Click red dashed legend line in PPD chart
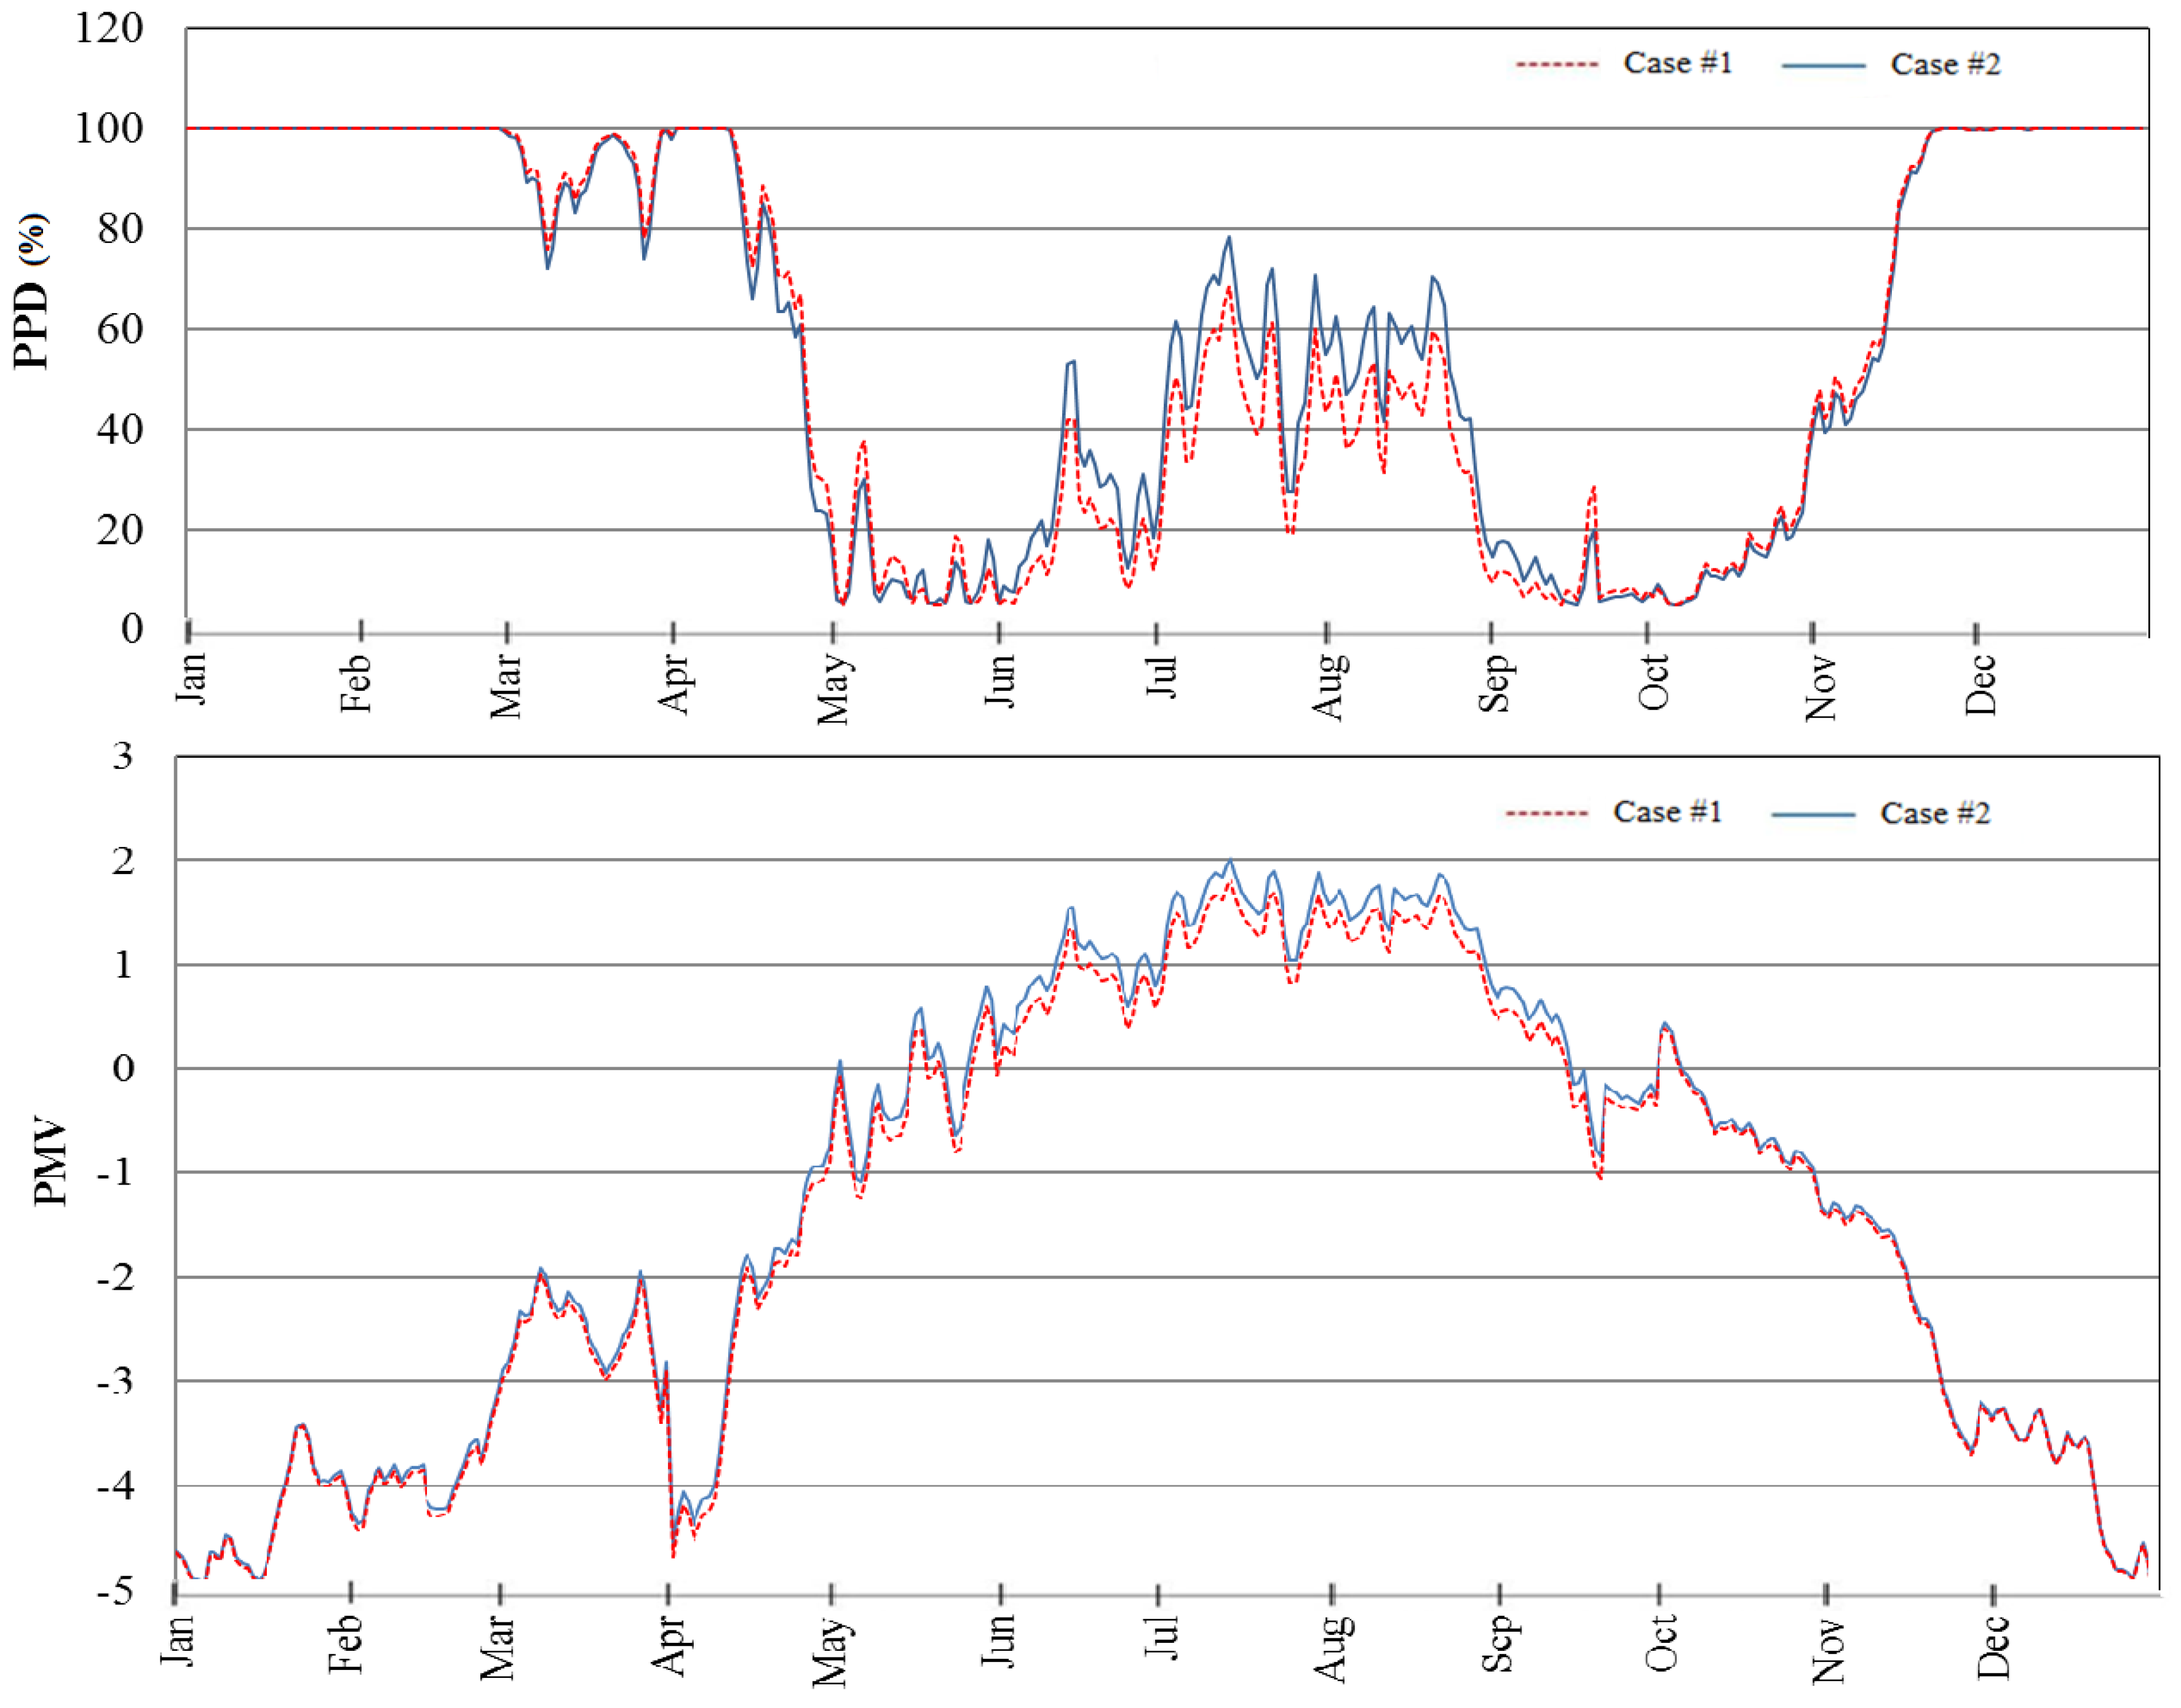The width and height of the screenshot is (2181, 1708). [x=1557, y=65]
